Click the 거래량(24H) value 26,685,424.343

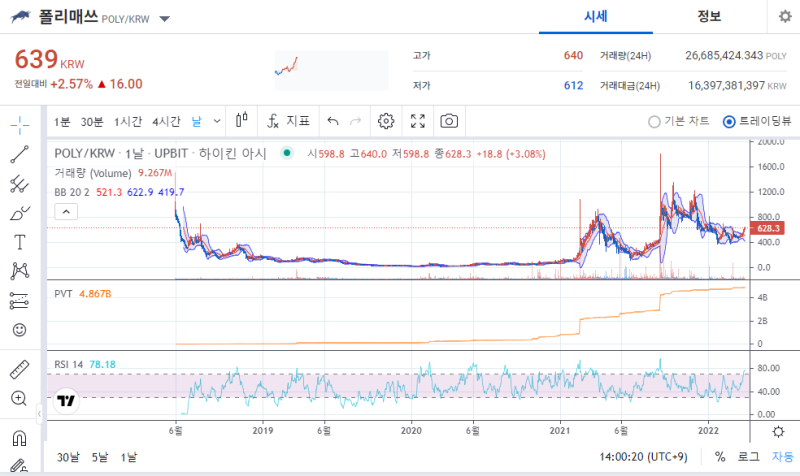click(x=723, y=55)
